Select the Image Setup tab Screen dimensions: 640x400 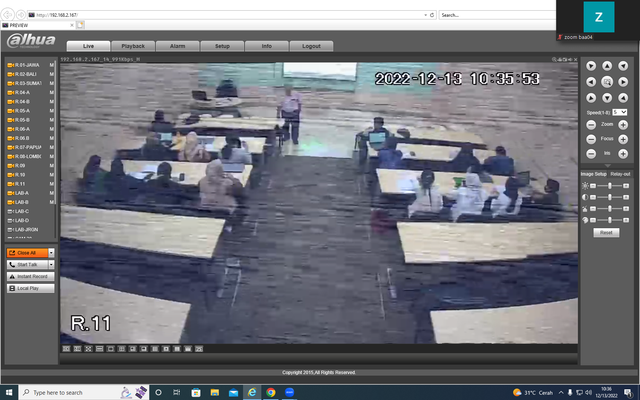593,174
